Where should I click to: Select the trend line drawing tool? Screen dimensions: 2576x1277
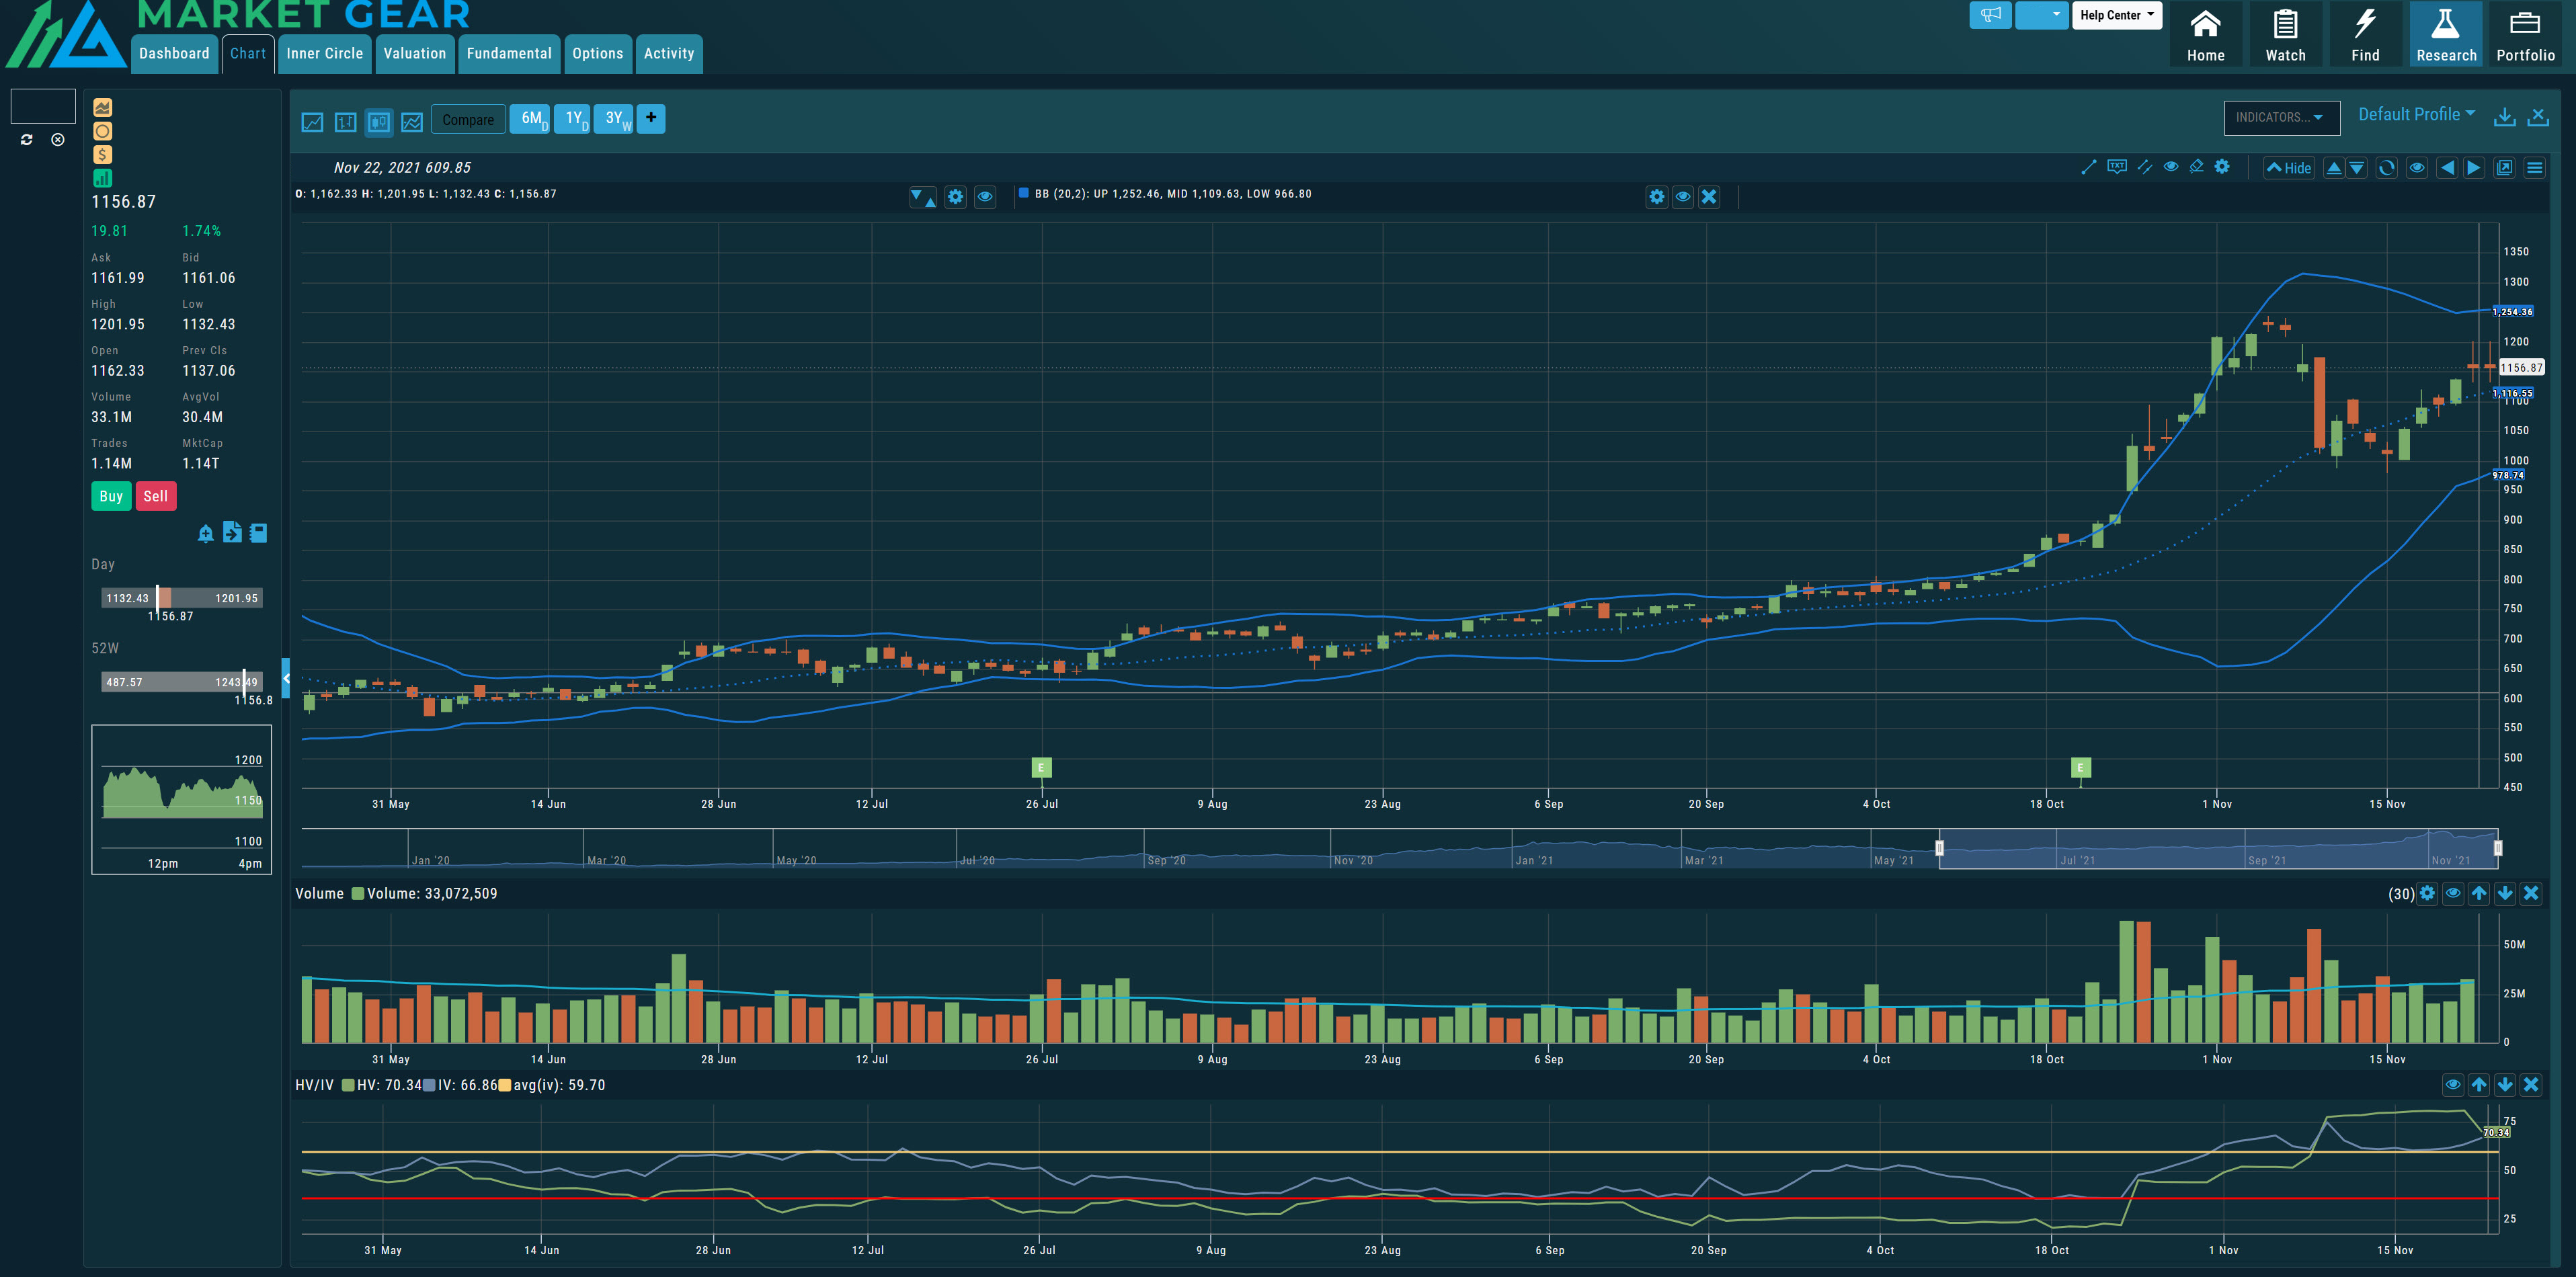(2088, 168)
